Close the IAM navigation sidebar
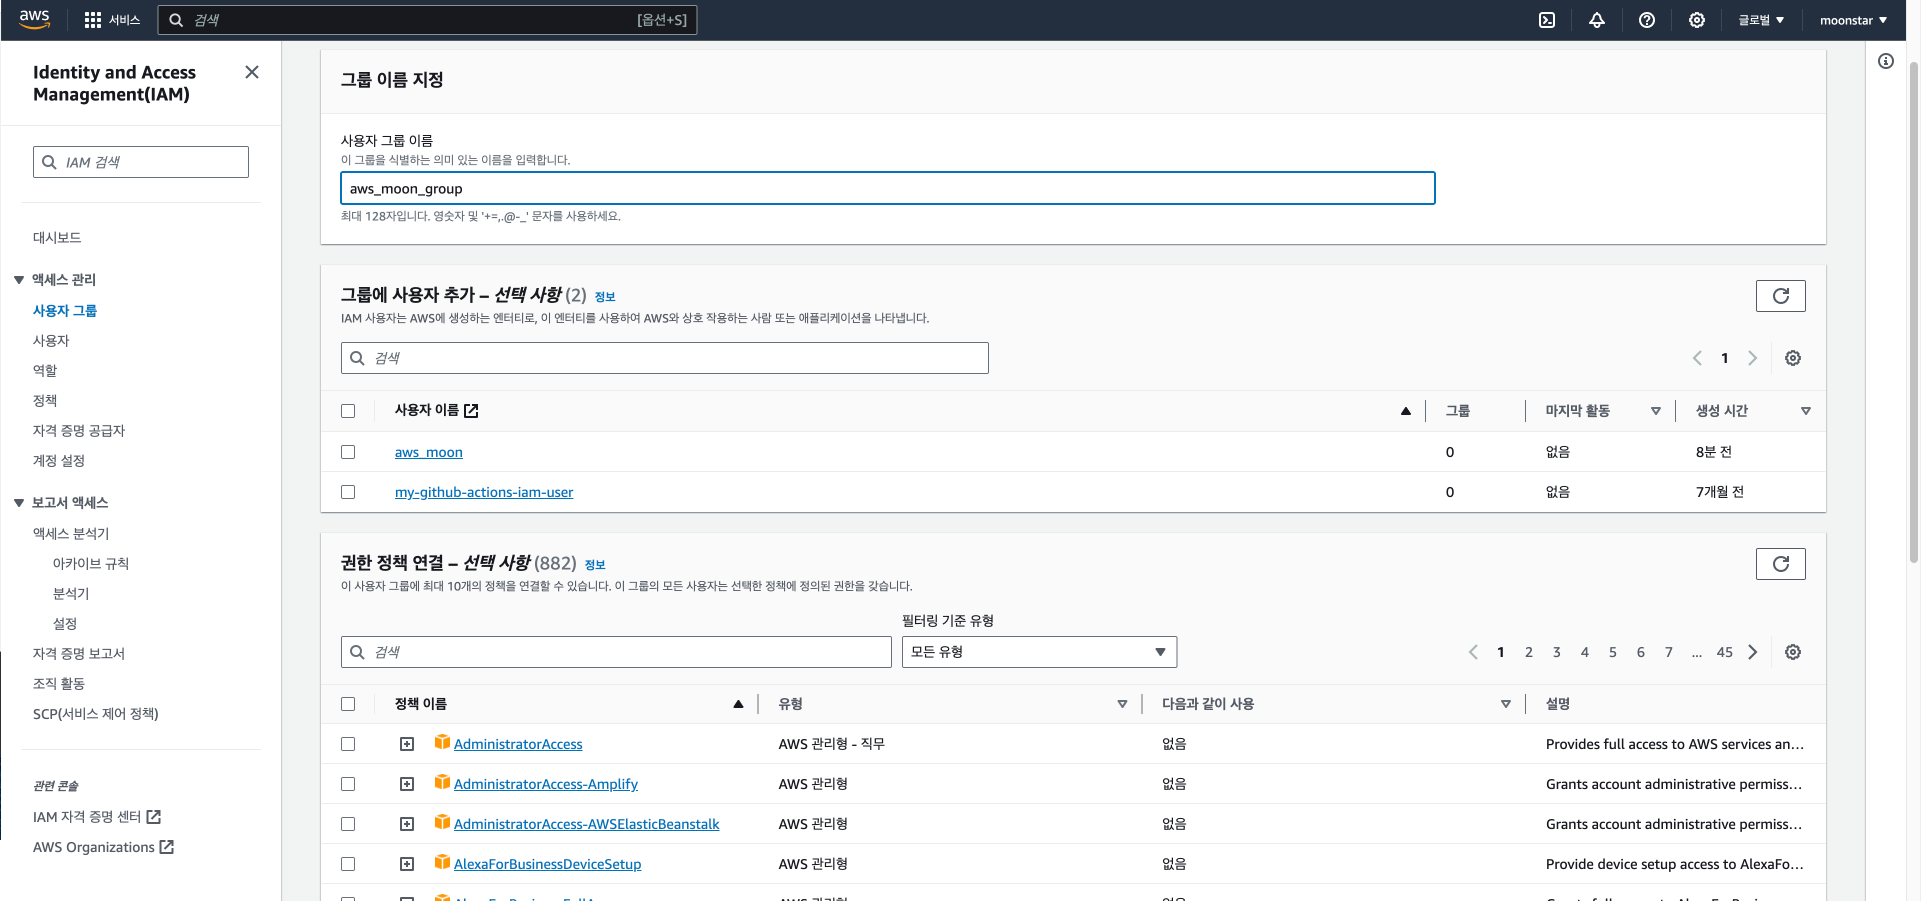Image resolution: width=1921 pixels, height=901 pixels. [252, 72]
